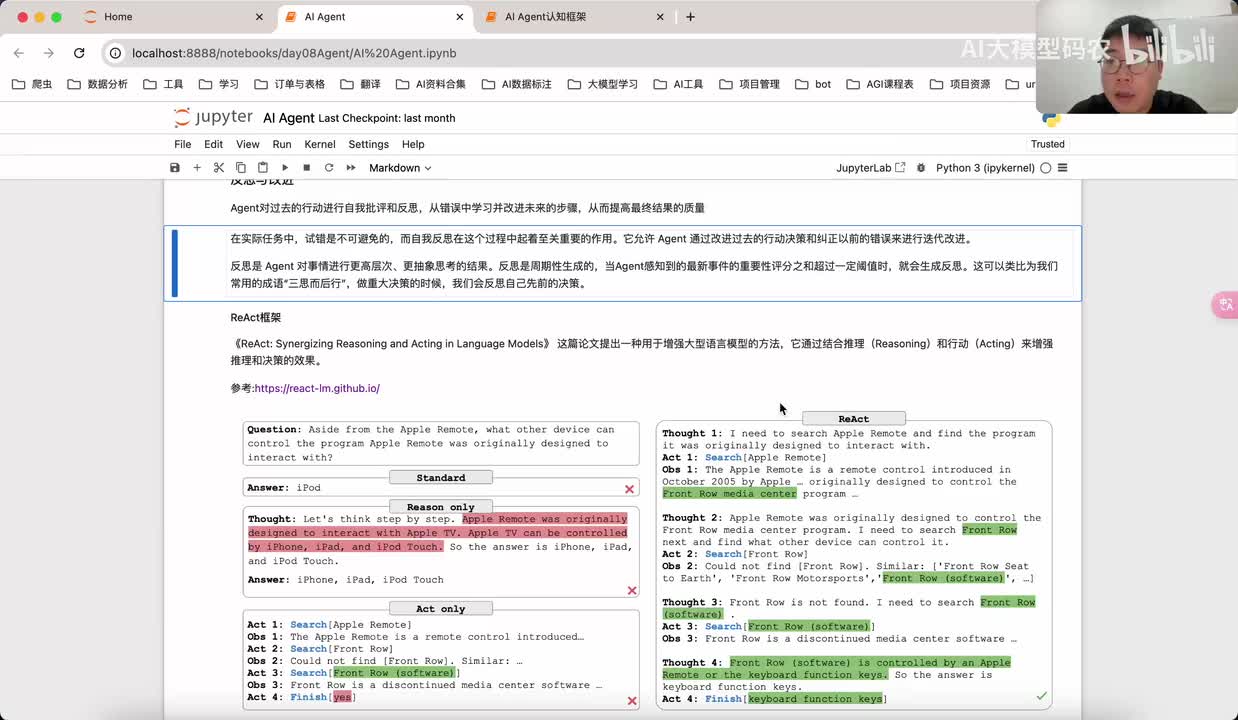
Task: Click Python 3 (ipykernel) kernel selector
Action: point(985,168)
